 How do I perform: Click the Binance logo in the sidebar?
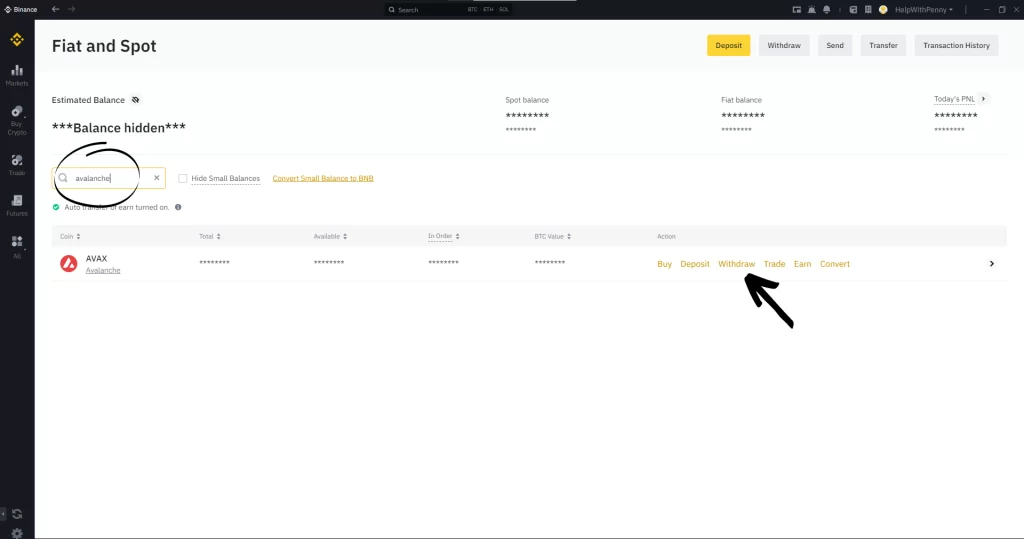[17, 40]
